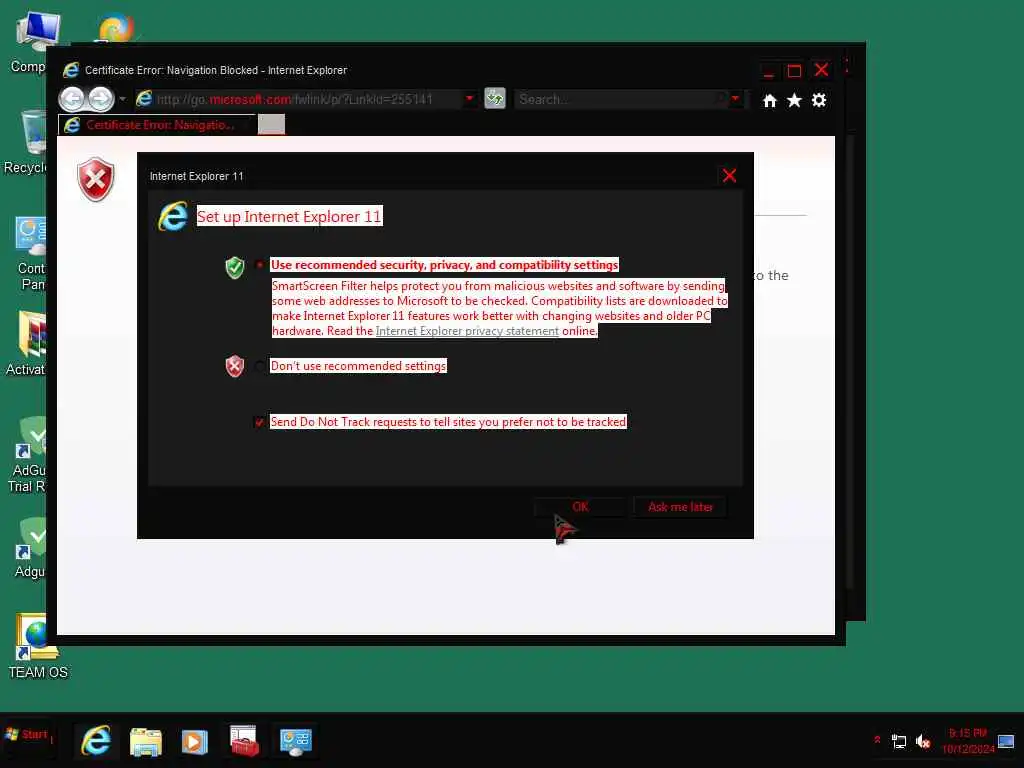Open Control Panel taskbar icon
1024x768 pixels.
pyautogui.click(x=295, y=742)
